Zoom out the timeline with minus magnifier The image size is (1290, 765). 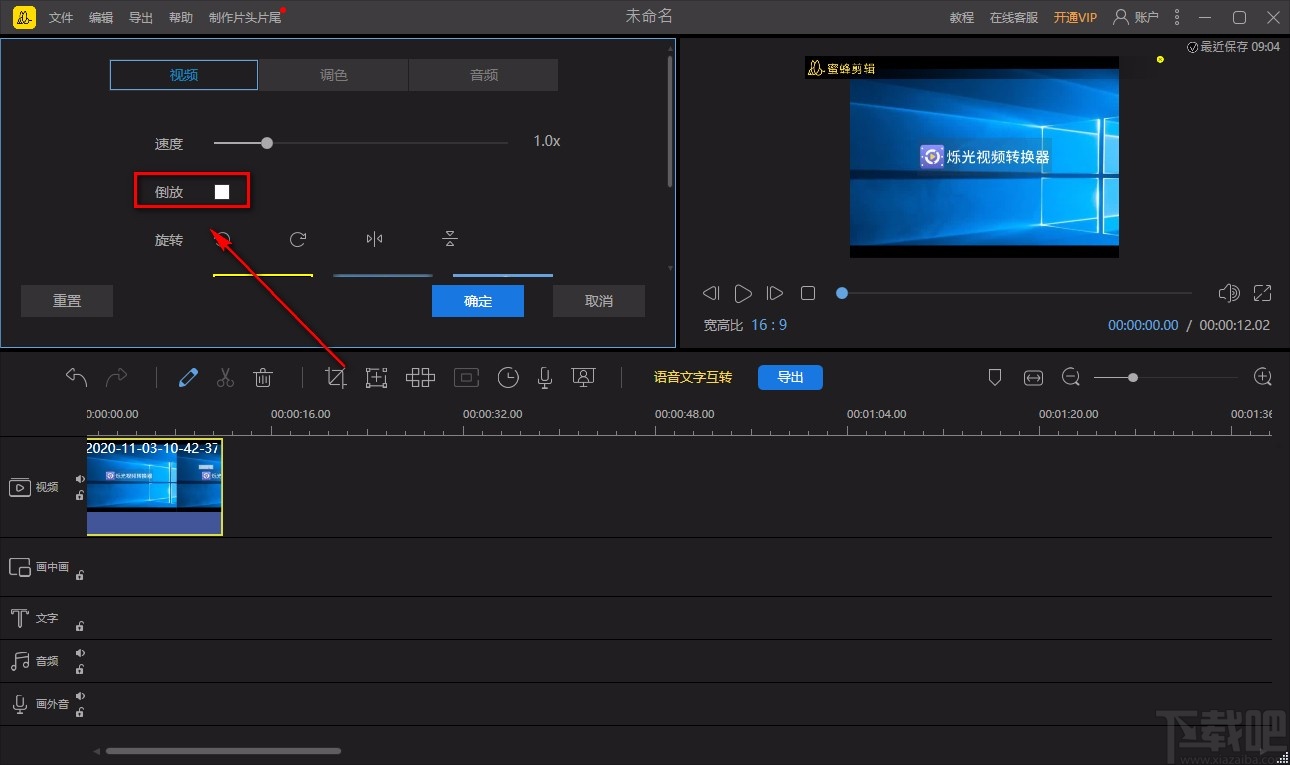point(1071,377)
